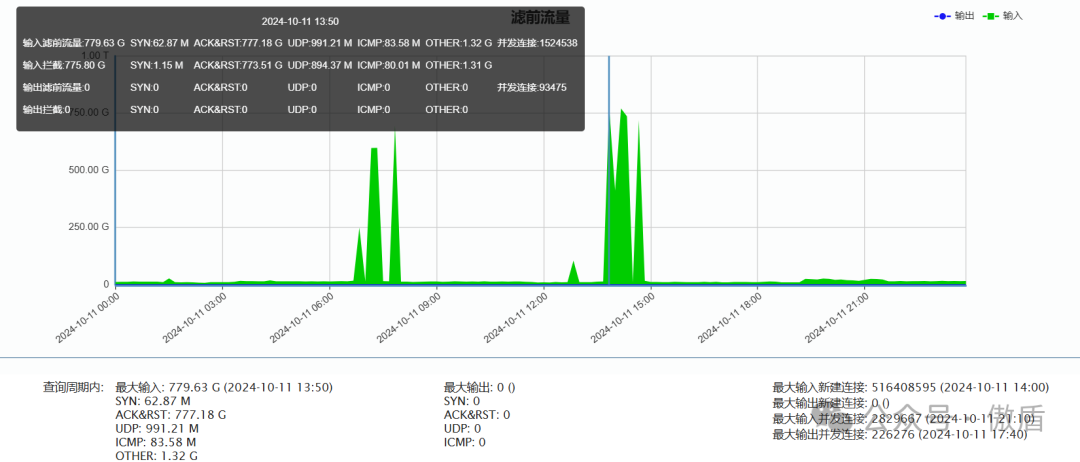Select tooltip value 输出滤前流量:0

pyautogui.click(x=56, y=87)
